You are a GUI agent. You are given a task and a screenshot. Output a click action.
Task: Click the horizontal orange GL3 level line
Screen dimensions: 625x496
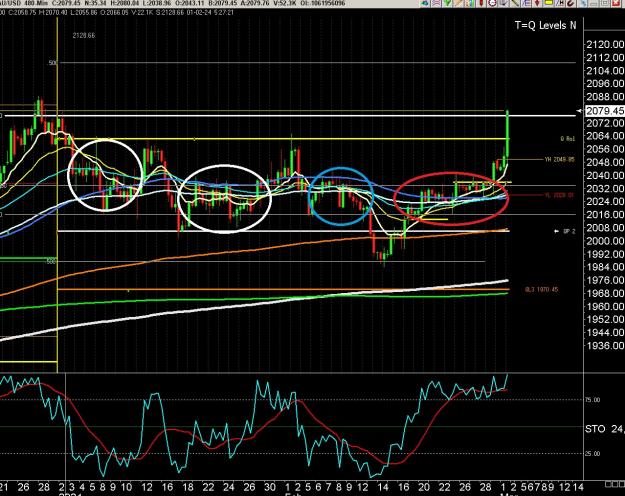284,289
